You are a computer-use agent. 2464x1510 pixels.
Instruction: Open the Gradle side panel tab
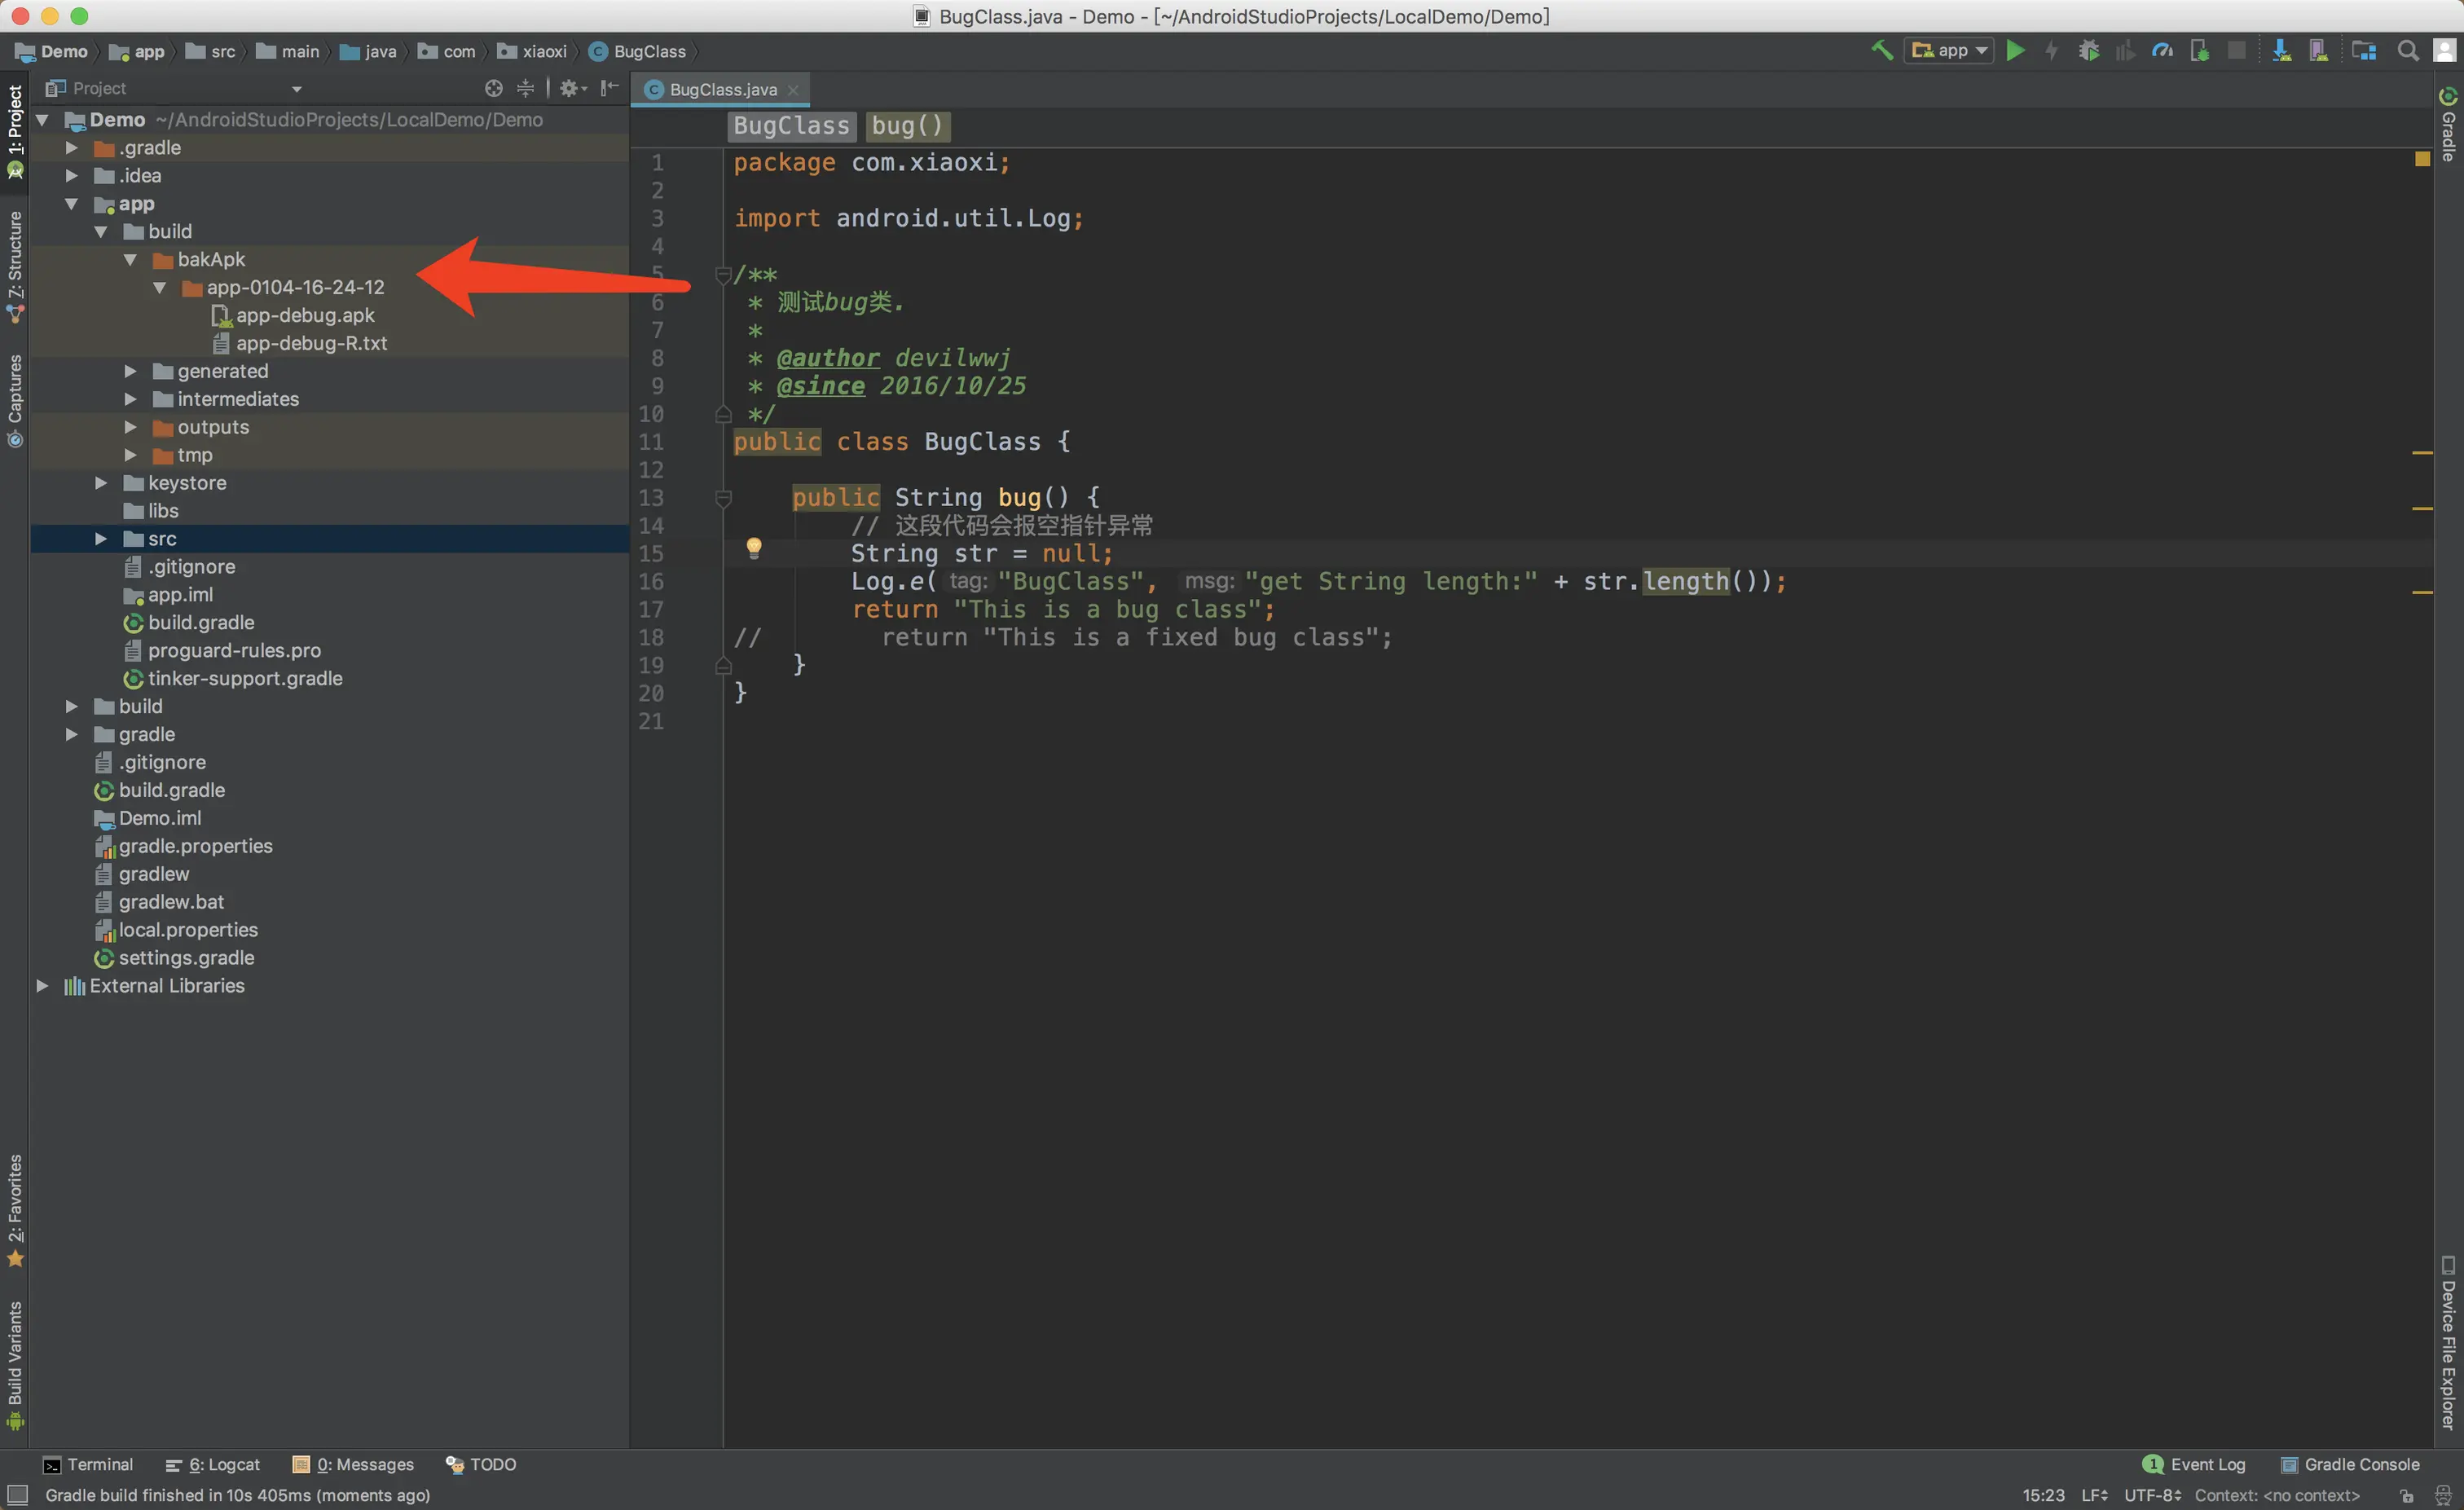click(x=2448, y=126)
